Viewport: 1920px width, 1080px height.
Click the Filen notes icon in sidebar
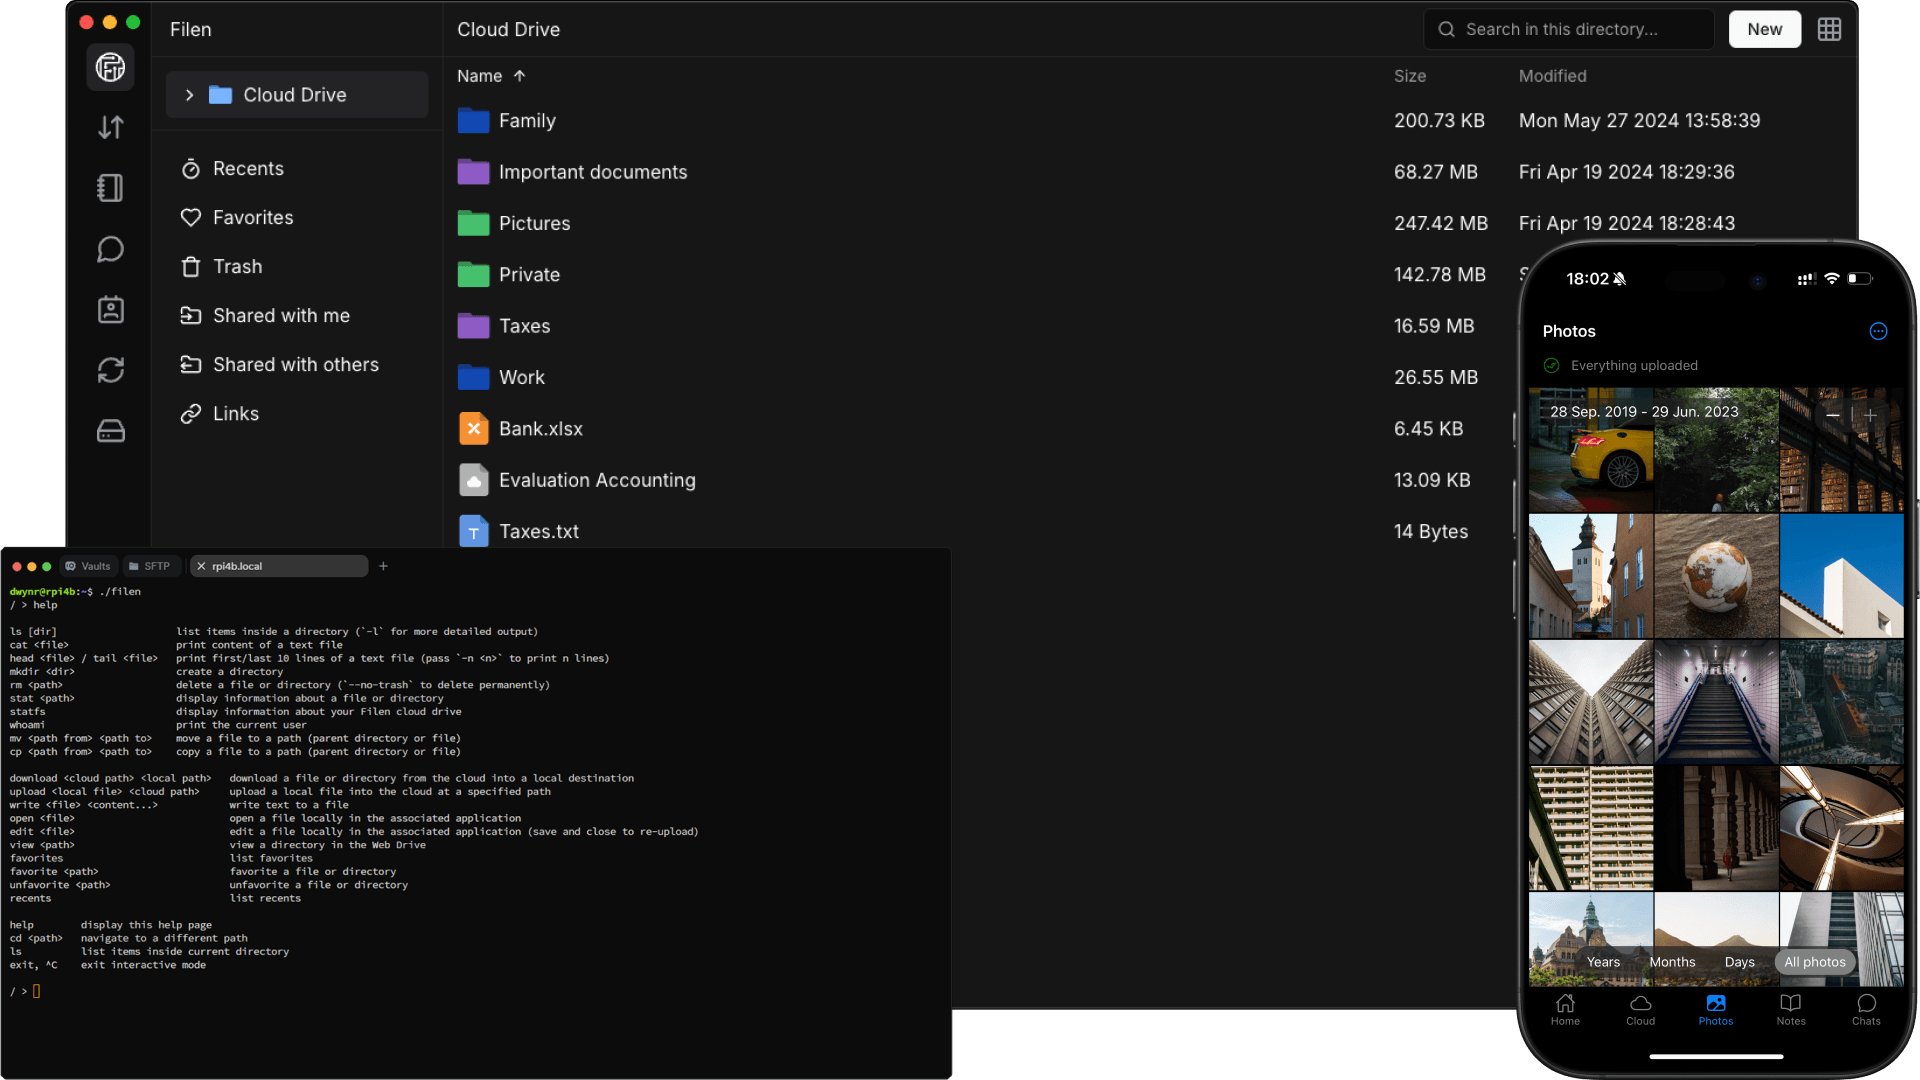[x=111, y=187]
